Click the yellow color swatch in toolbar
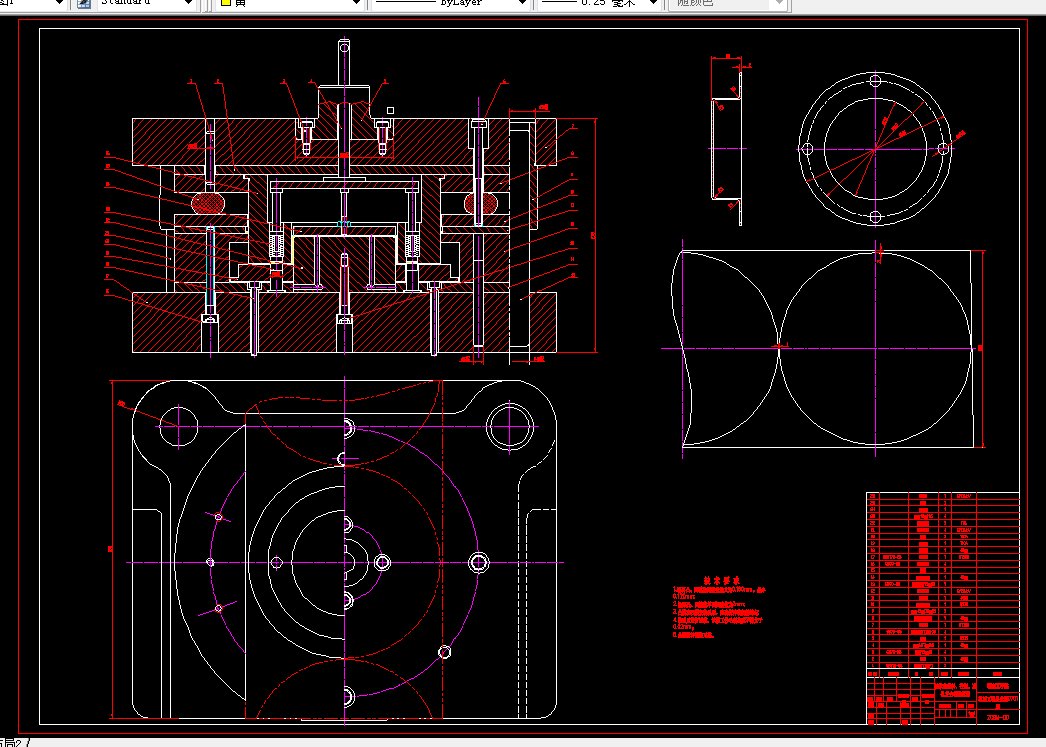This screenshot has height=747, width=1046. click(225, 3)
